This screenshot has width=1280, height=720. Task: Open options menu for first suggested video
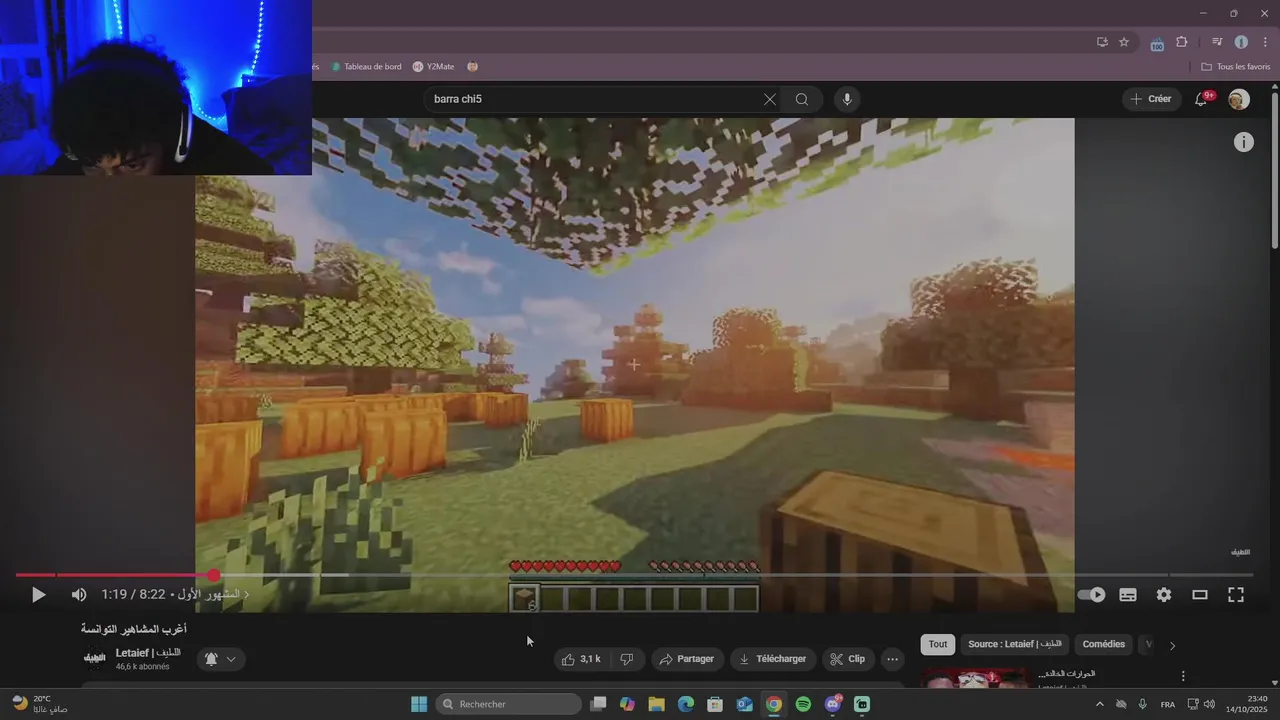[x=1183, y=676]
